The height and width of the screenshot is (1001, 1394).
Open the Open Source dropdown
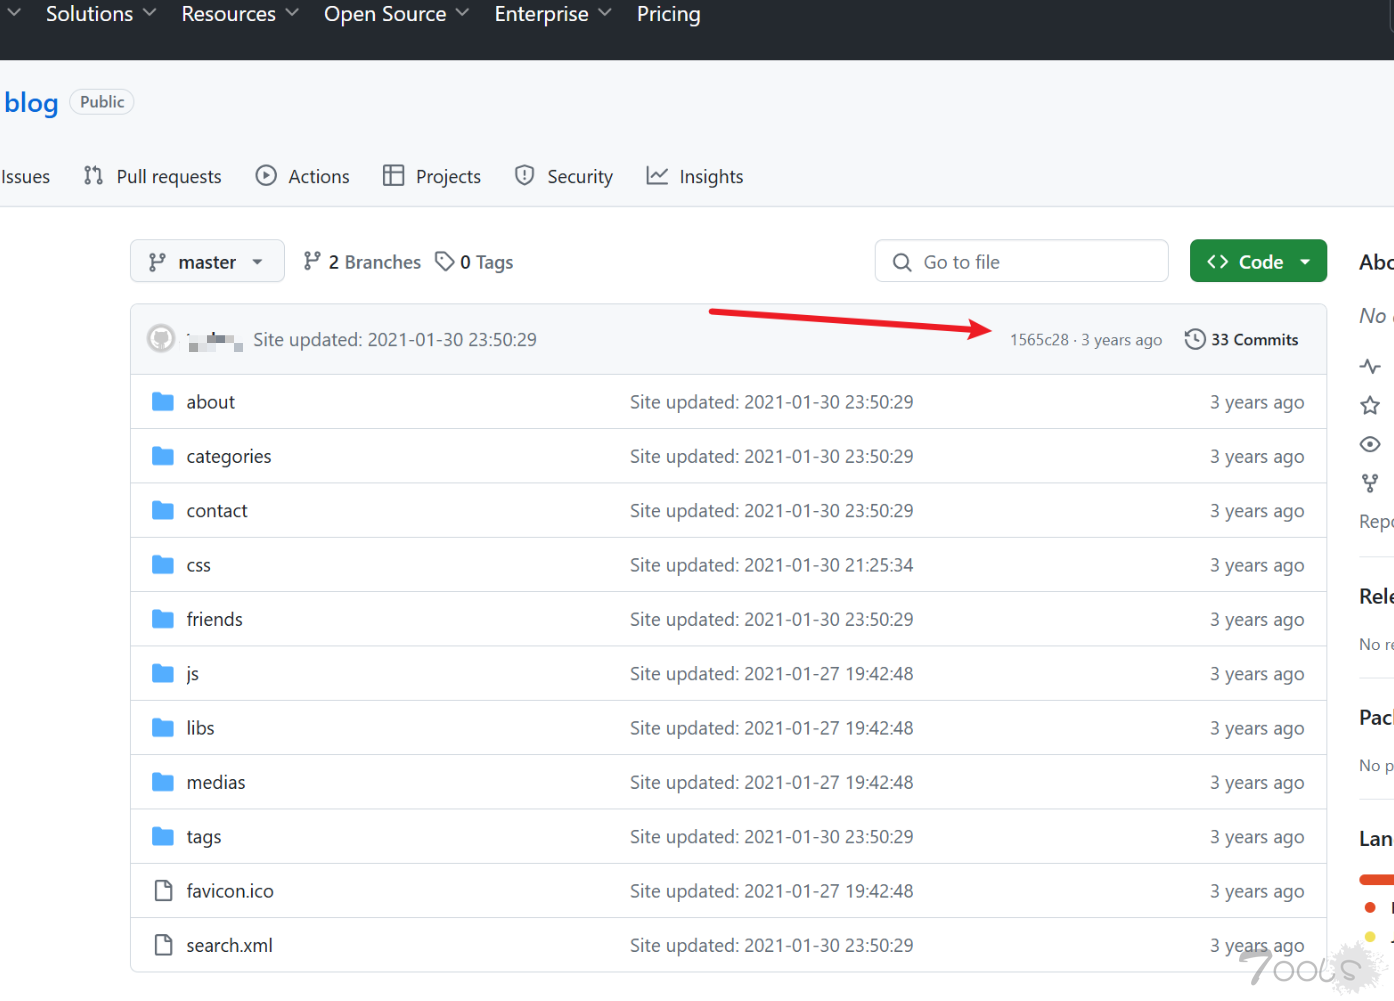[x=396, y=14]
